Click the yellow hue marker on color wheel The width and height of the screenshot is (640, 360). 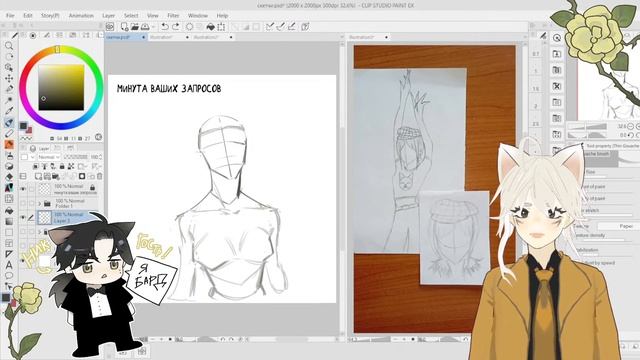(58, 49)
